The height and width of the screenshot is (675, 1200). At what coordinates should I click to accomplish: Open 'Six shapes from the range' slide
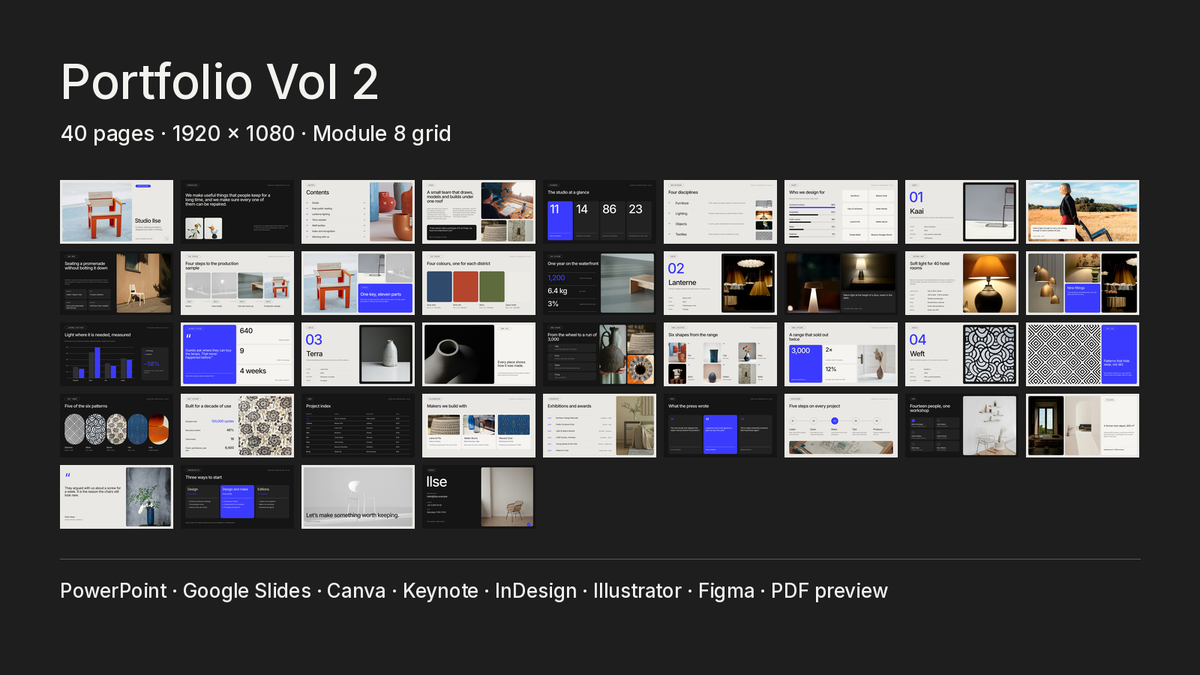pyautogui.click(x=721, y=354)
